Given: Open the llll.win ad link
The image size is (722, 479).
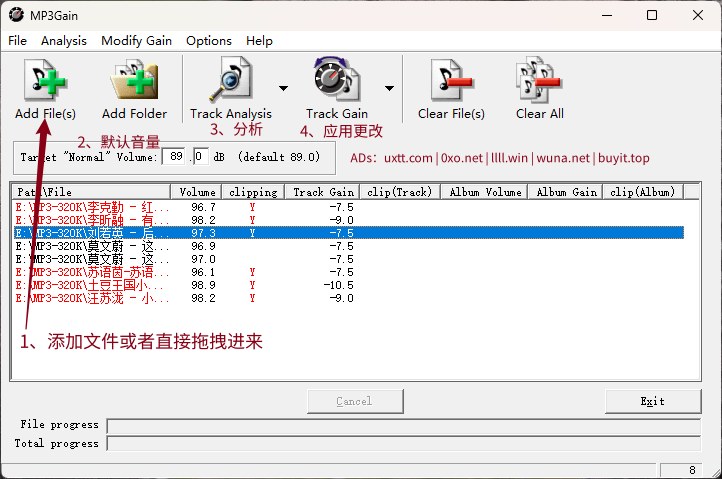Looking at the screenshot, I should pyautogui.click(x=509, y=158).
